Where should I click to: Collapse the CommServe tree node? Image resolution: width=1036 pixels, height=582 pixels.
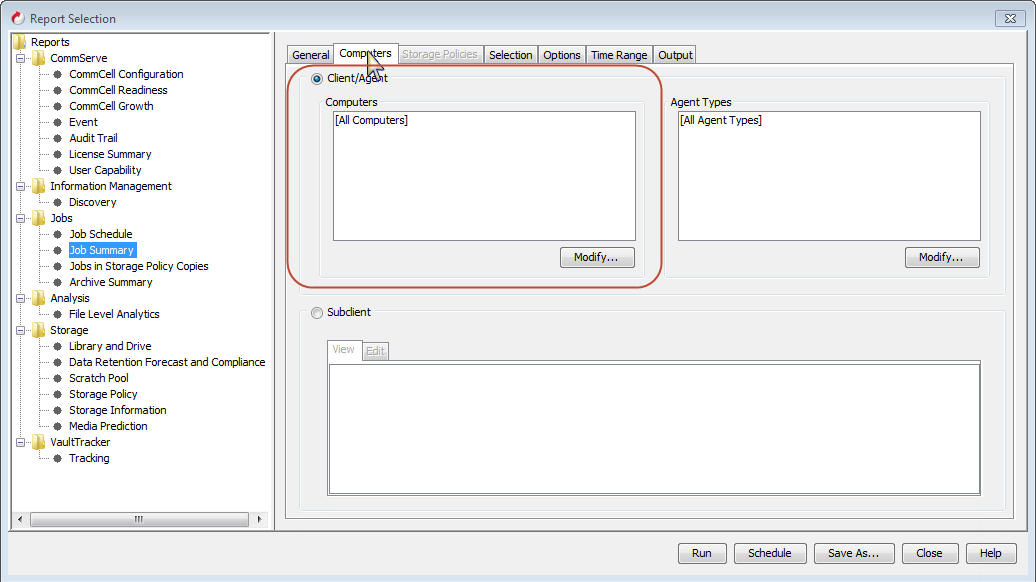pos(21,58)
